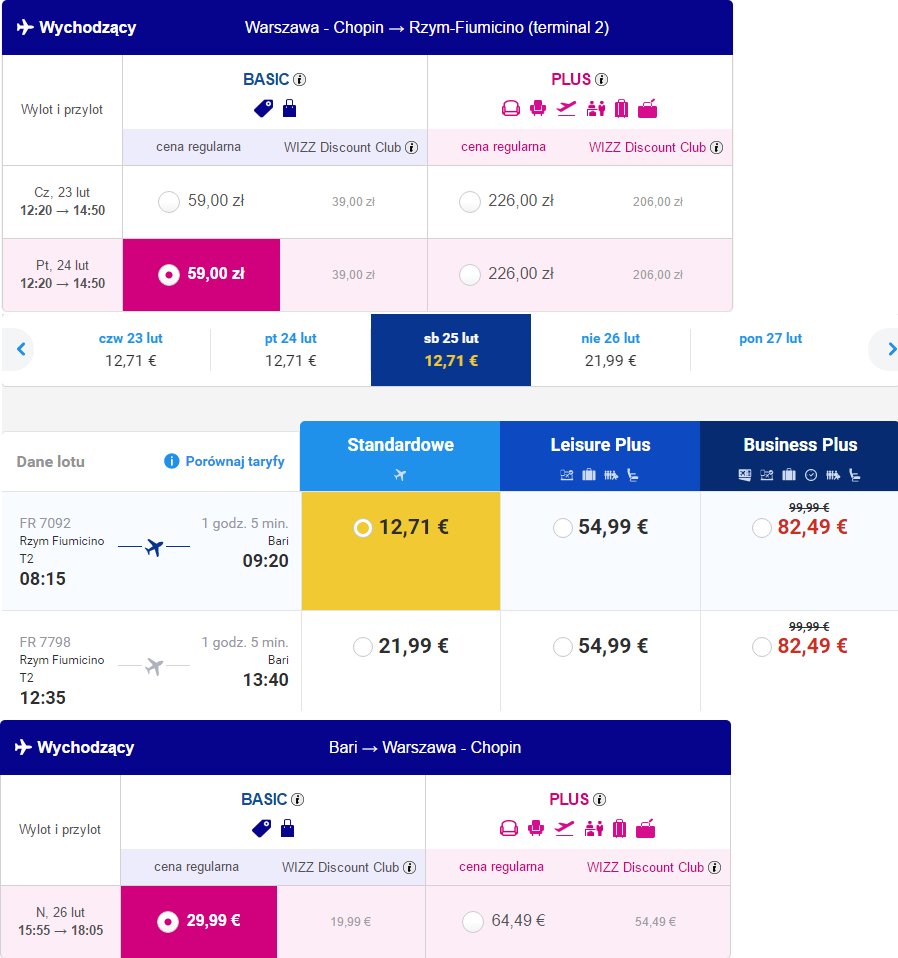
Task: Switch to the czw 23 lut date tab
Action: click(x=131, y=349)
